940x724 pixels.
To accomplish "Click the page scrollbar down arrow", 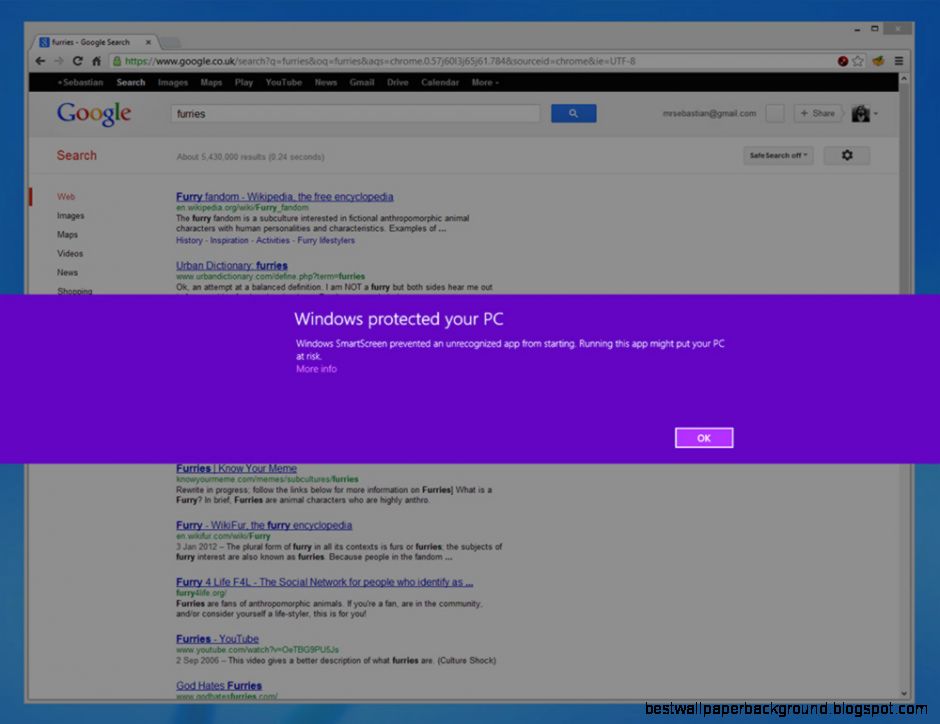I will coord(904,693).
